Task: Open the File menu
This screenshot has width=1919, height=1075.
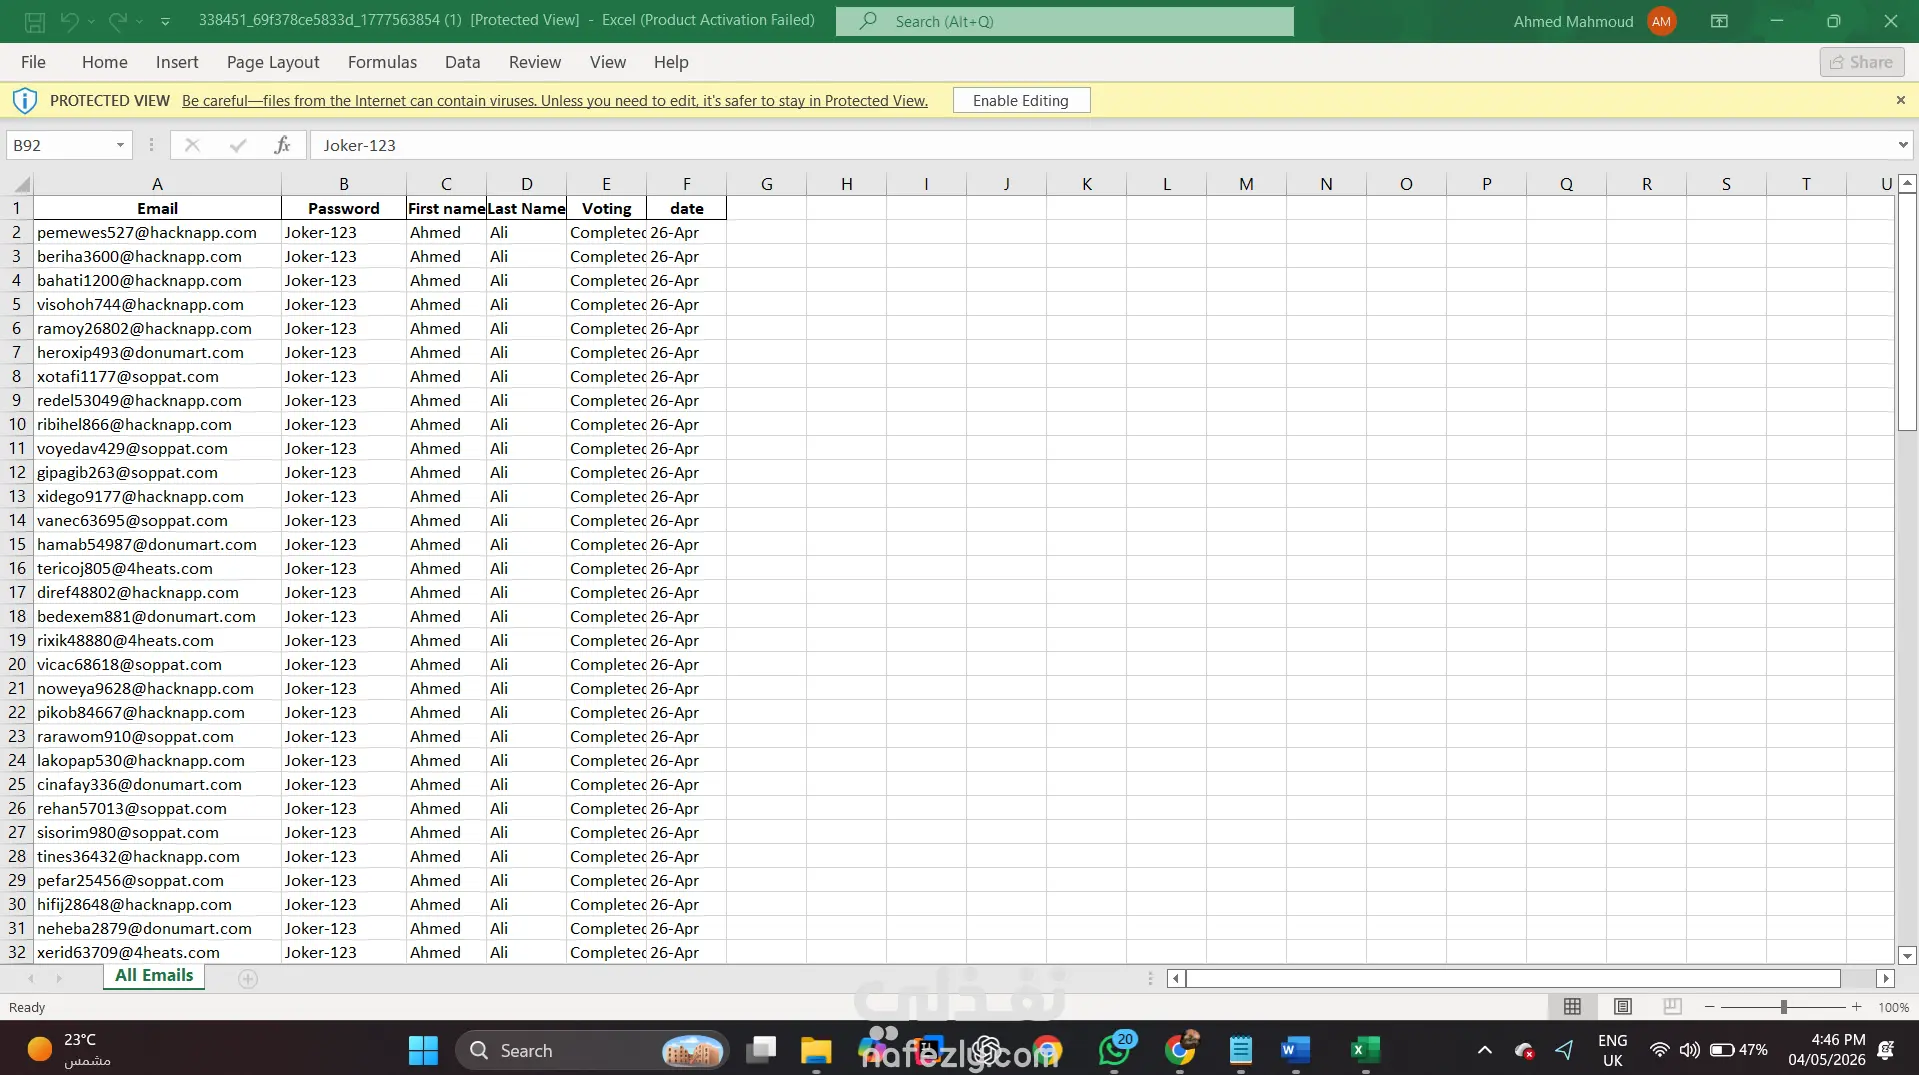Action: point(33,62)
